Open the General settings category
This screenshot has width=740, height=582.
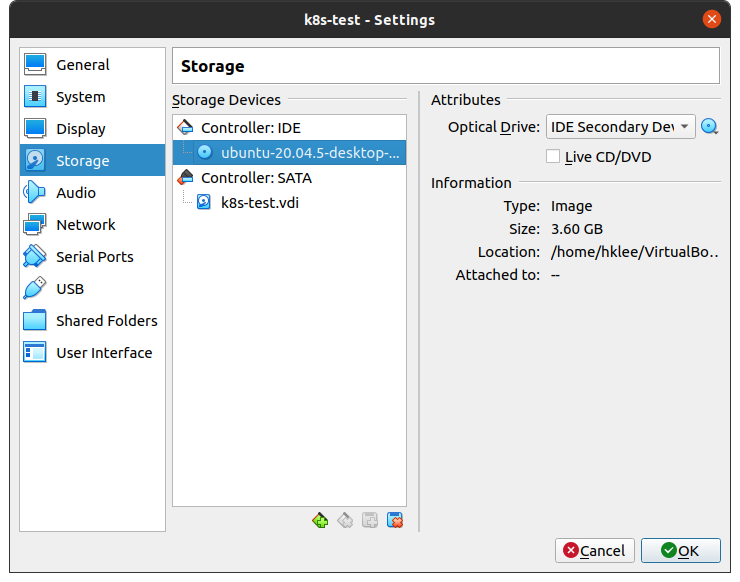92,65
